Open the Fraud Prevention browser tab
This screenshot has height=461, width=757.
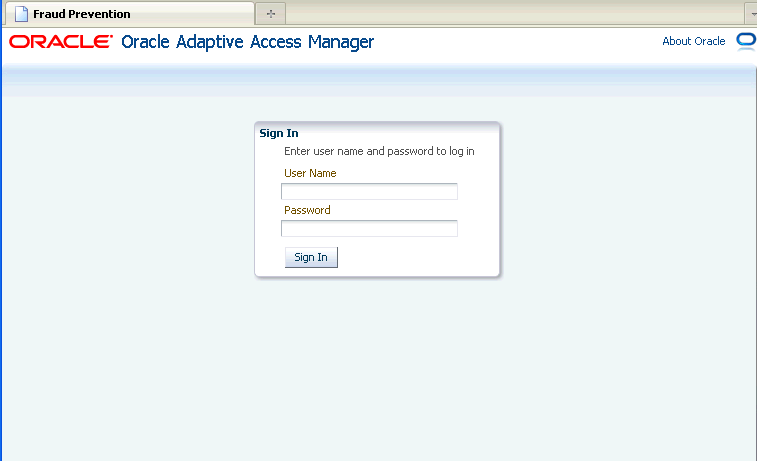[x=129, y=14]
